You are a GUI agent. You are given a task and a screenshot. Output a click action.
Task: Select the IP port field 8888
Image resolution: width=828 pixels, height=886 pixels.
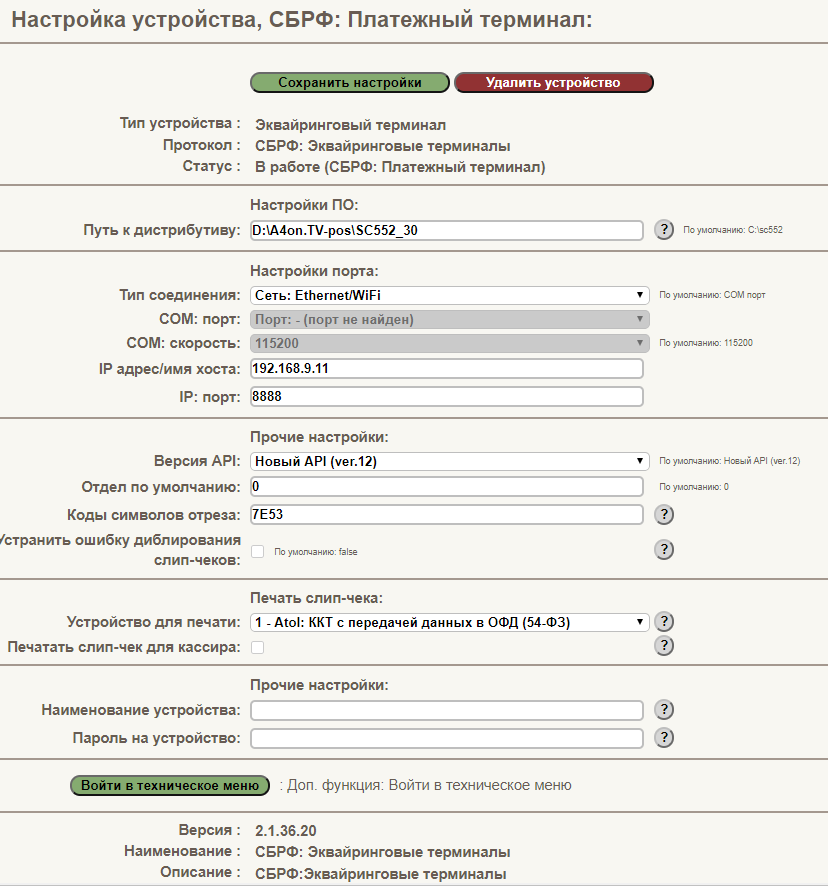point(446,397)
